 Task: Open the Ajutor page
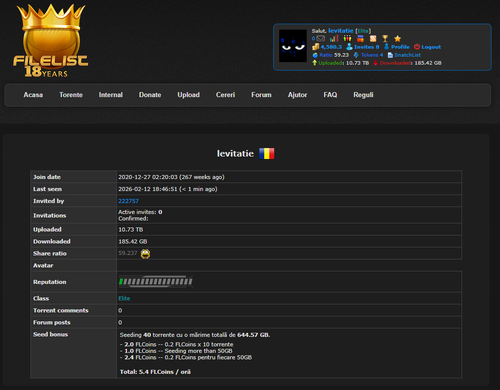[x=297, y=95]
